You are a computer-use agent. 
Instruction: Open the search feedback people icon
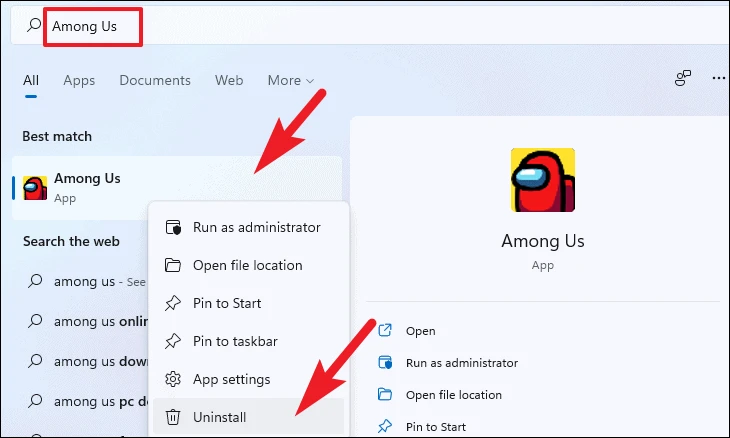pos(683,78)
